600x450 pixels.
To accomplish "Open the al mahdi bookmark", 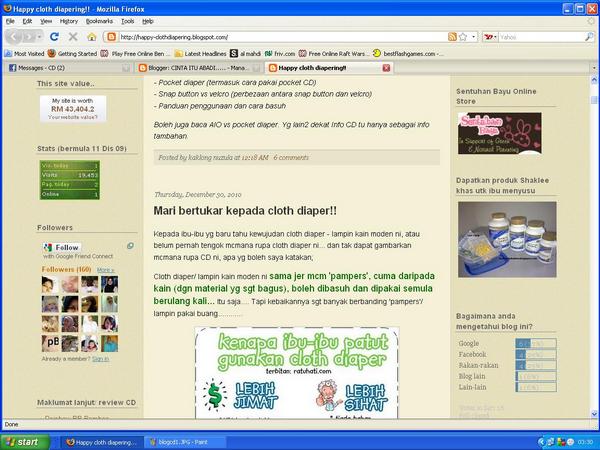I will click(245, 54).
